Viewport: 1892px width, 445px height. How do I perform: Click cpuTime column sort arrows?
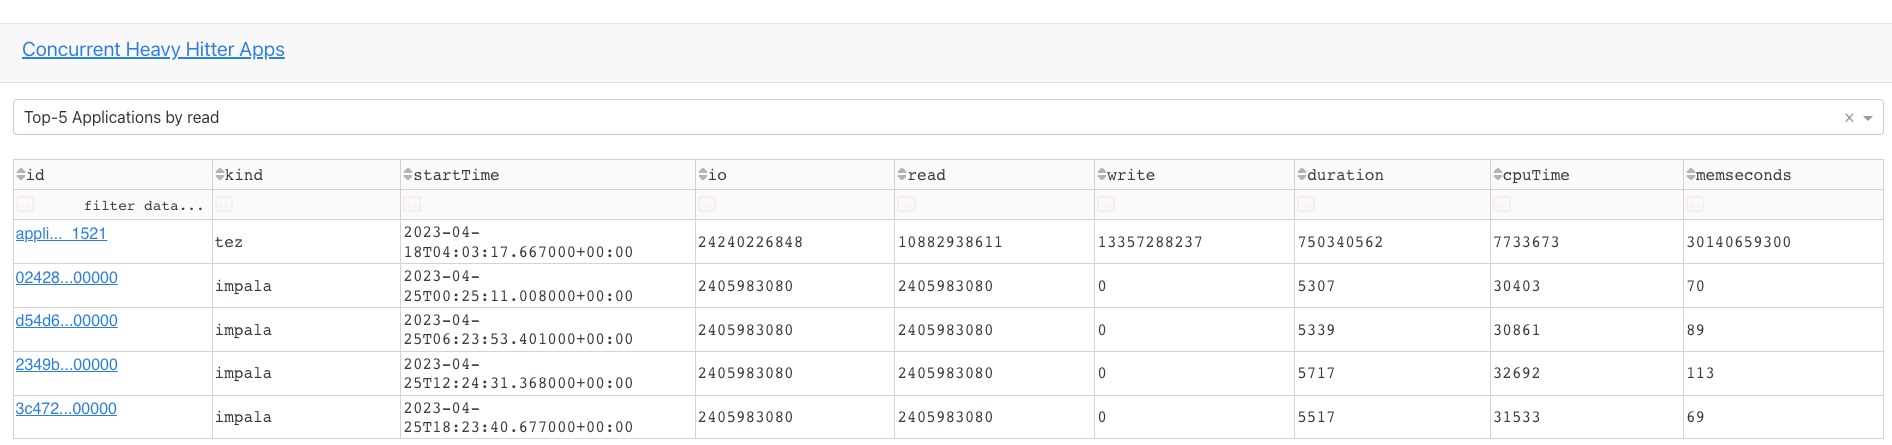[x=1498, y=175]
